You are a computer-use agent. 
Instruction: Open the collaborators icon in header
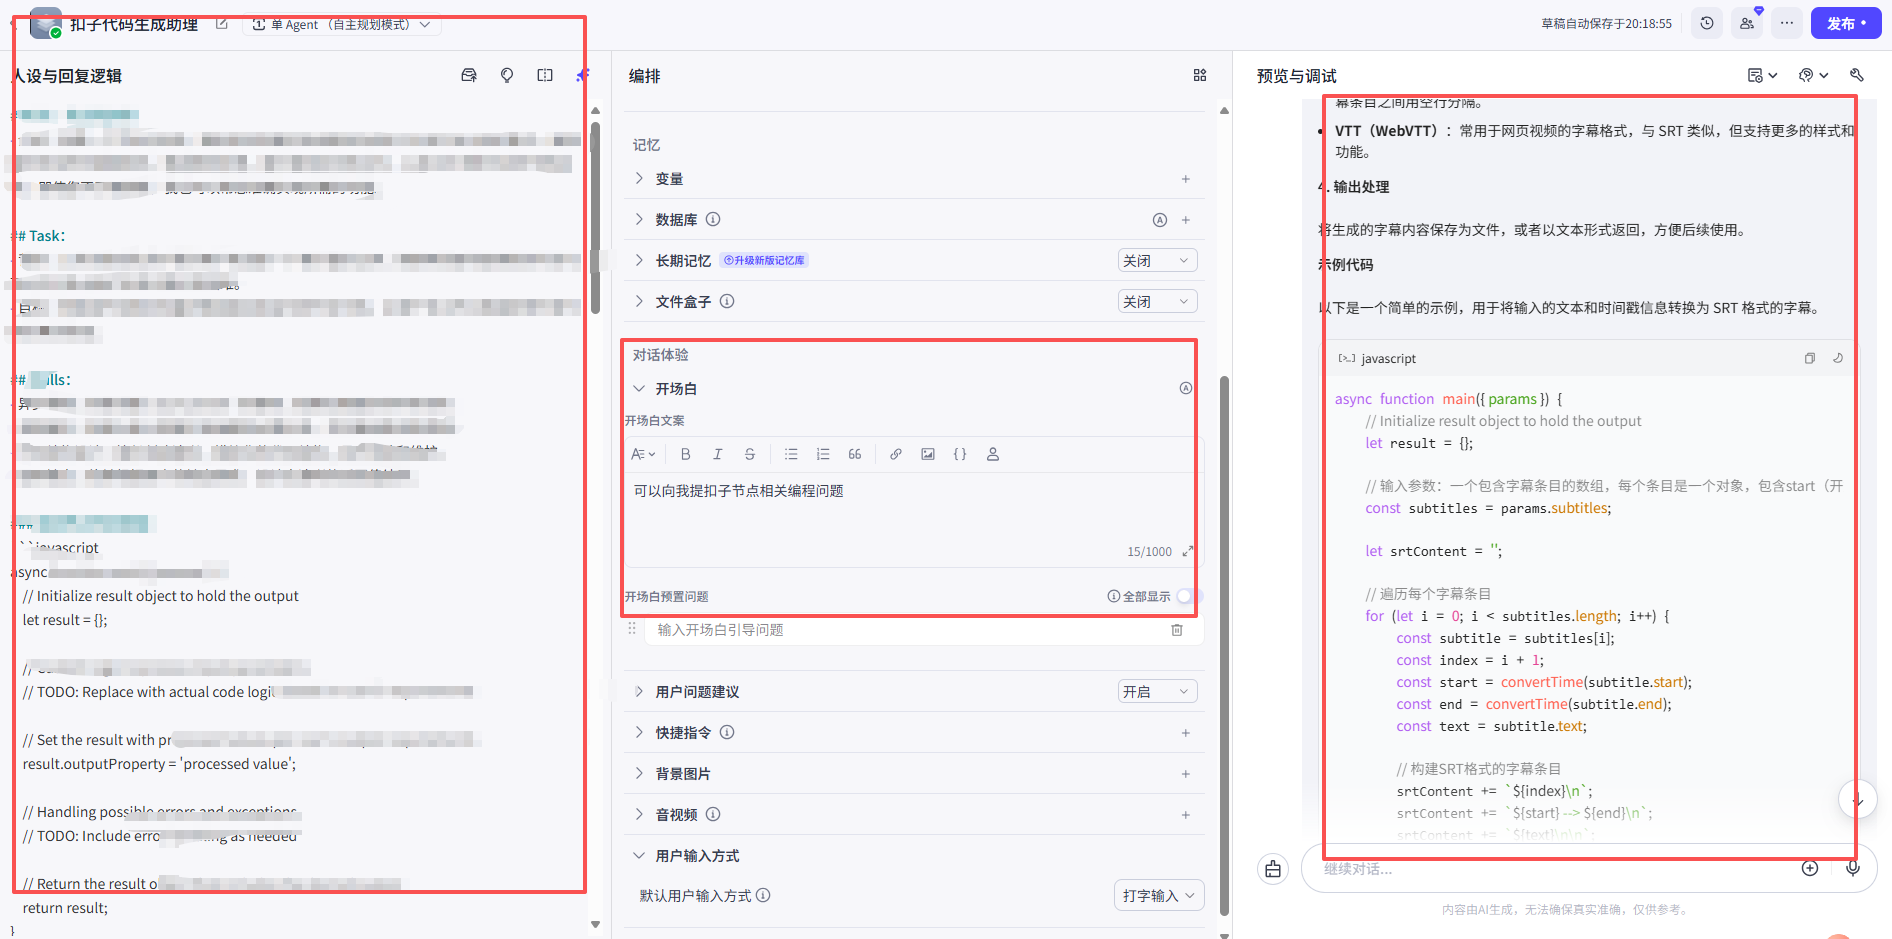coord(1747,23)
